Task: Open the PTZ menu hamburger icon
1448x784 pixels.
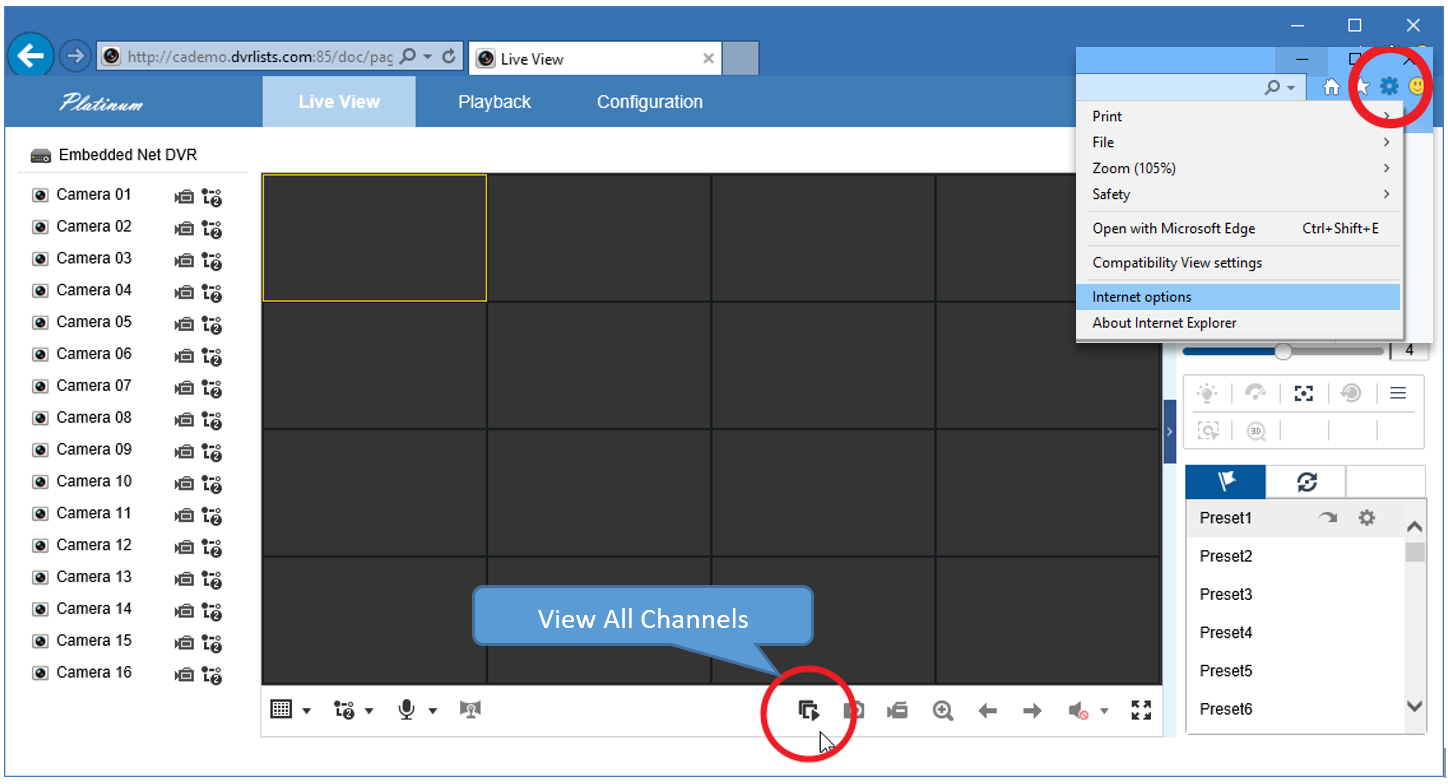Action: [1398, 393]
